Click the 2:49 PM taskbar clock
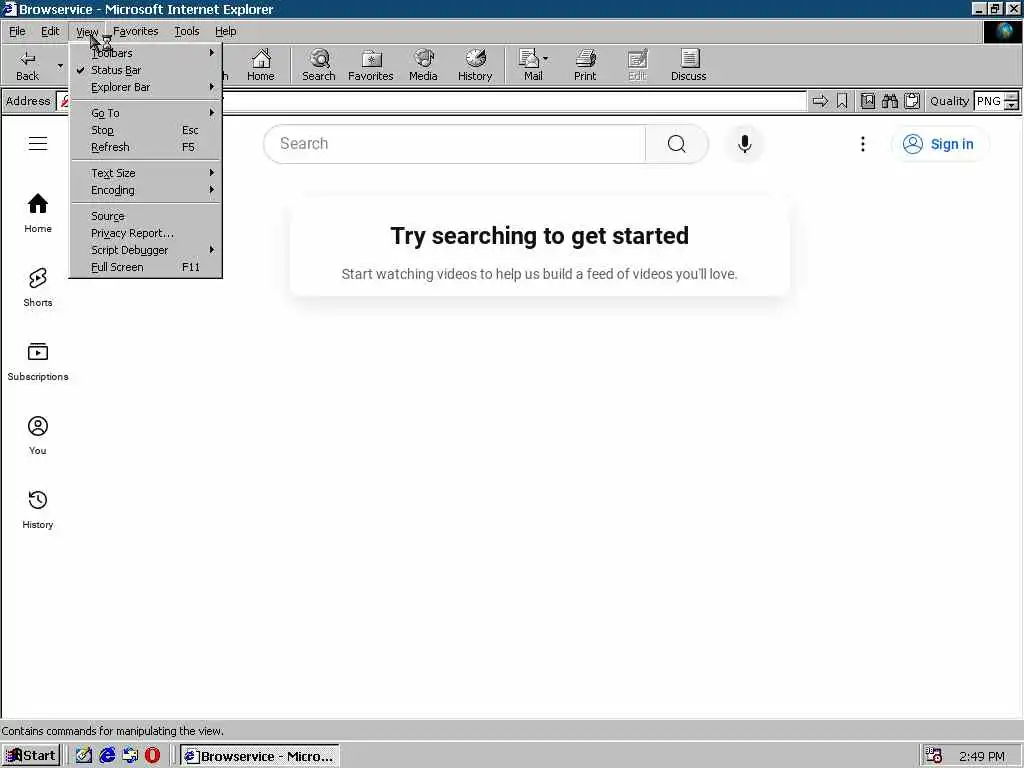Viewport: 1024px width, 768px height. click(982, 756)
